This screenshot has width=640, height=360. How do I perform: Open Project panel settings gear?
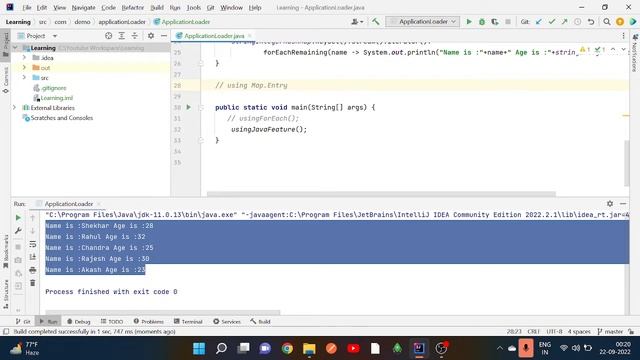151,36
